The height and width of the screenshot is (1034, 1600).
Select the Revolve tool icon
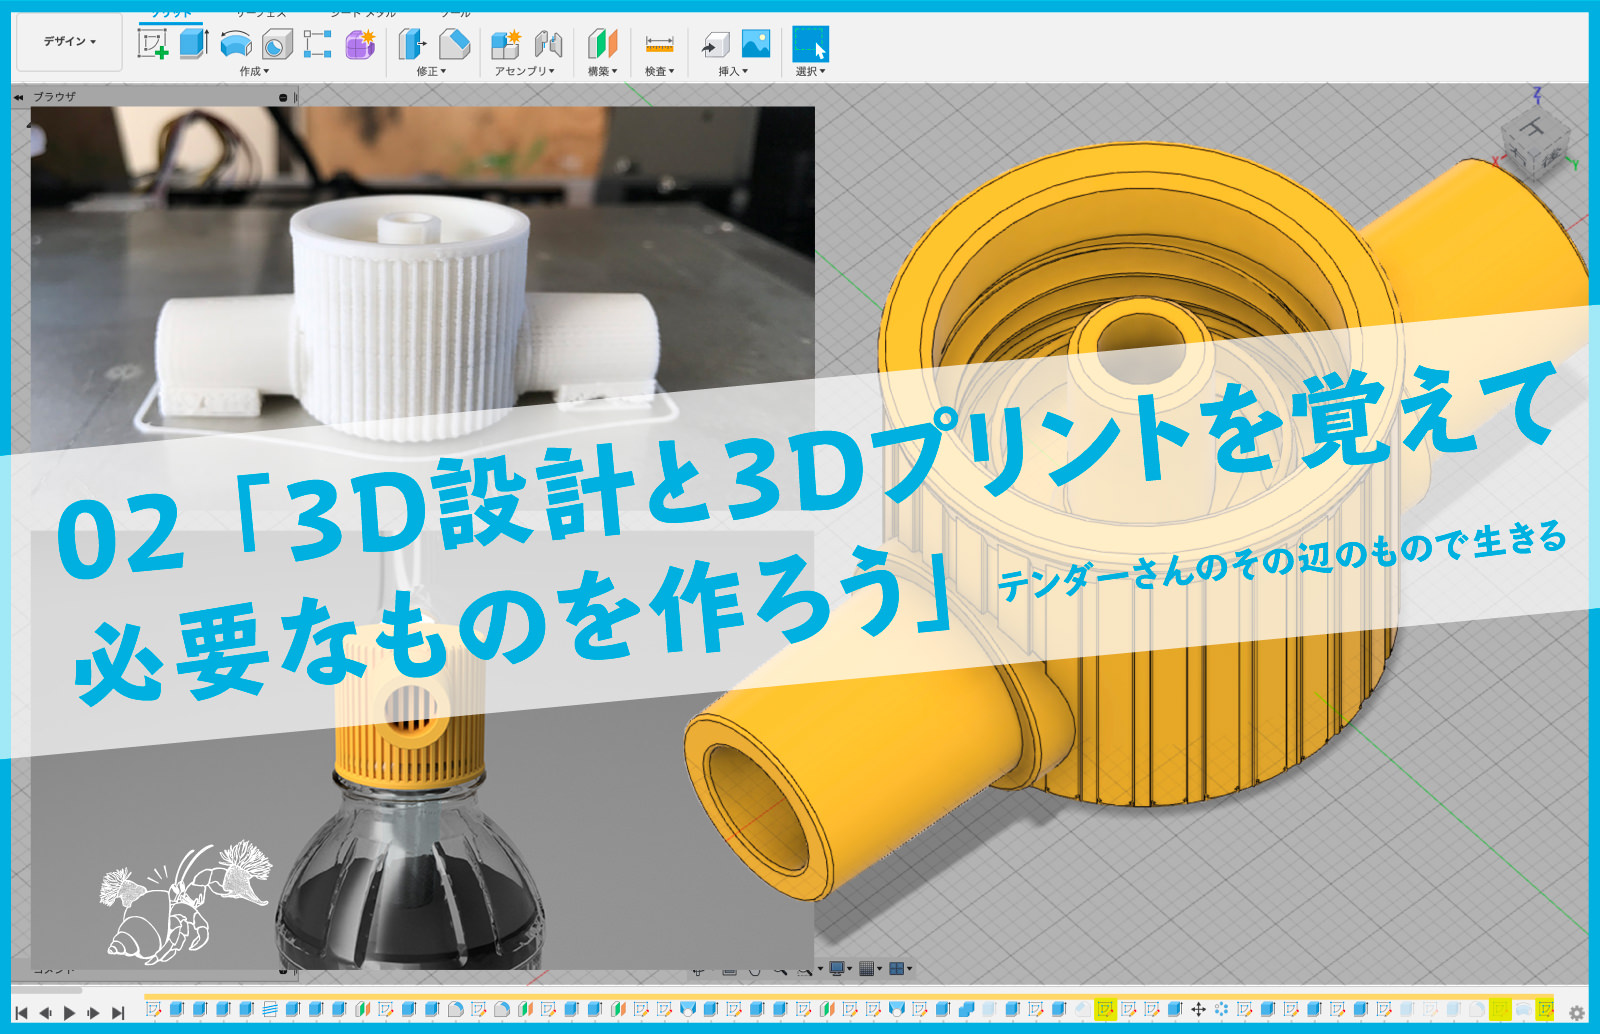point(235,44)
